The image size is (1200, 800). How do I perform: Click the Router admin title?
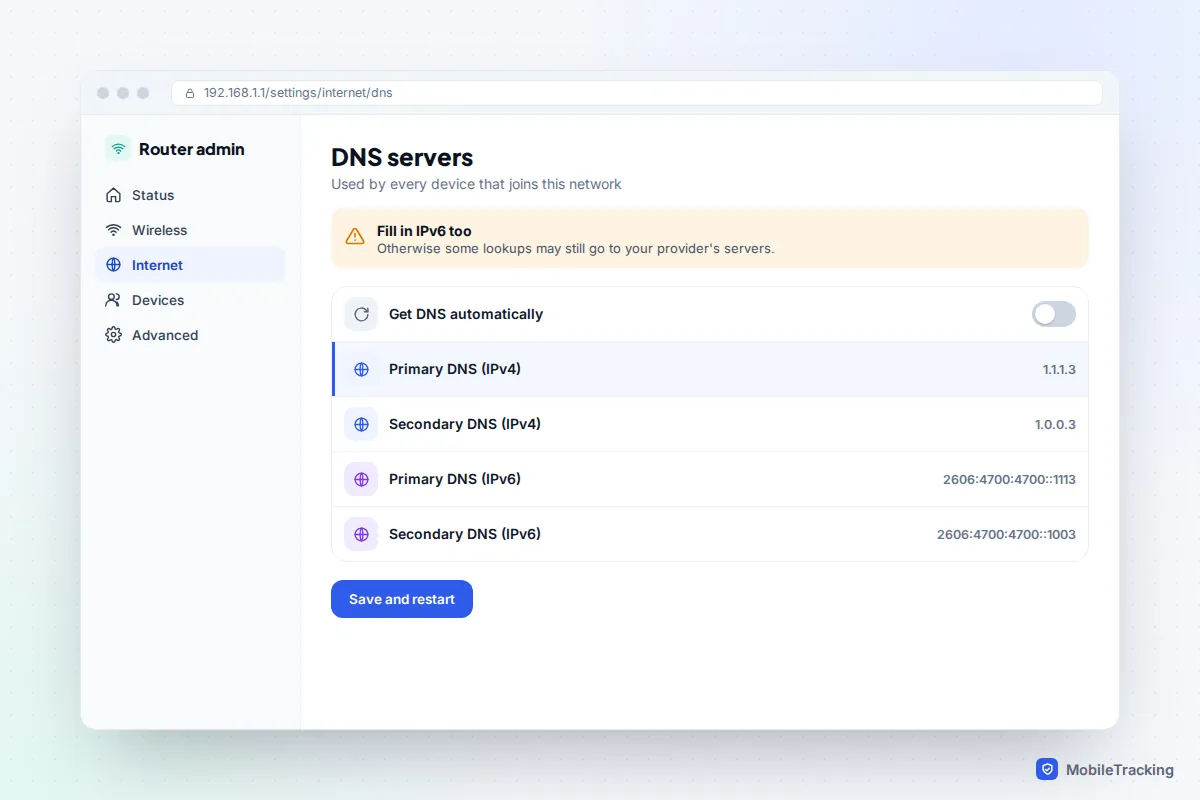coord(192,149)
